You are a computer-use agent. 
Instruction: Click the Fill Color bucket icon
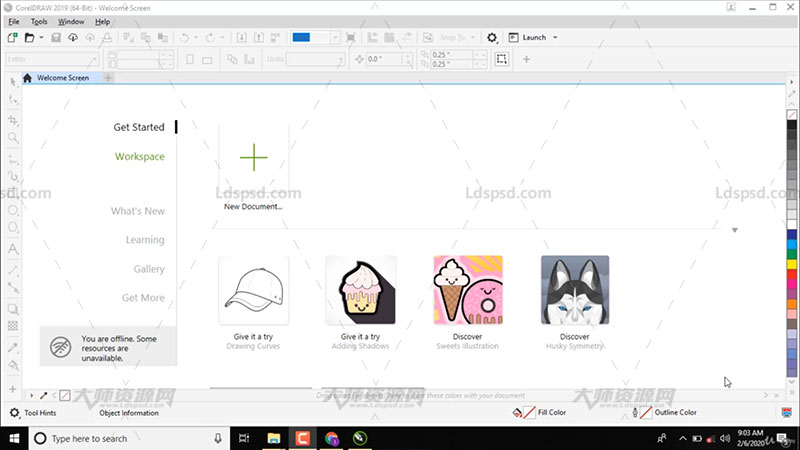pos(517,412)
